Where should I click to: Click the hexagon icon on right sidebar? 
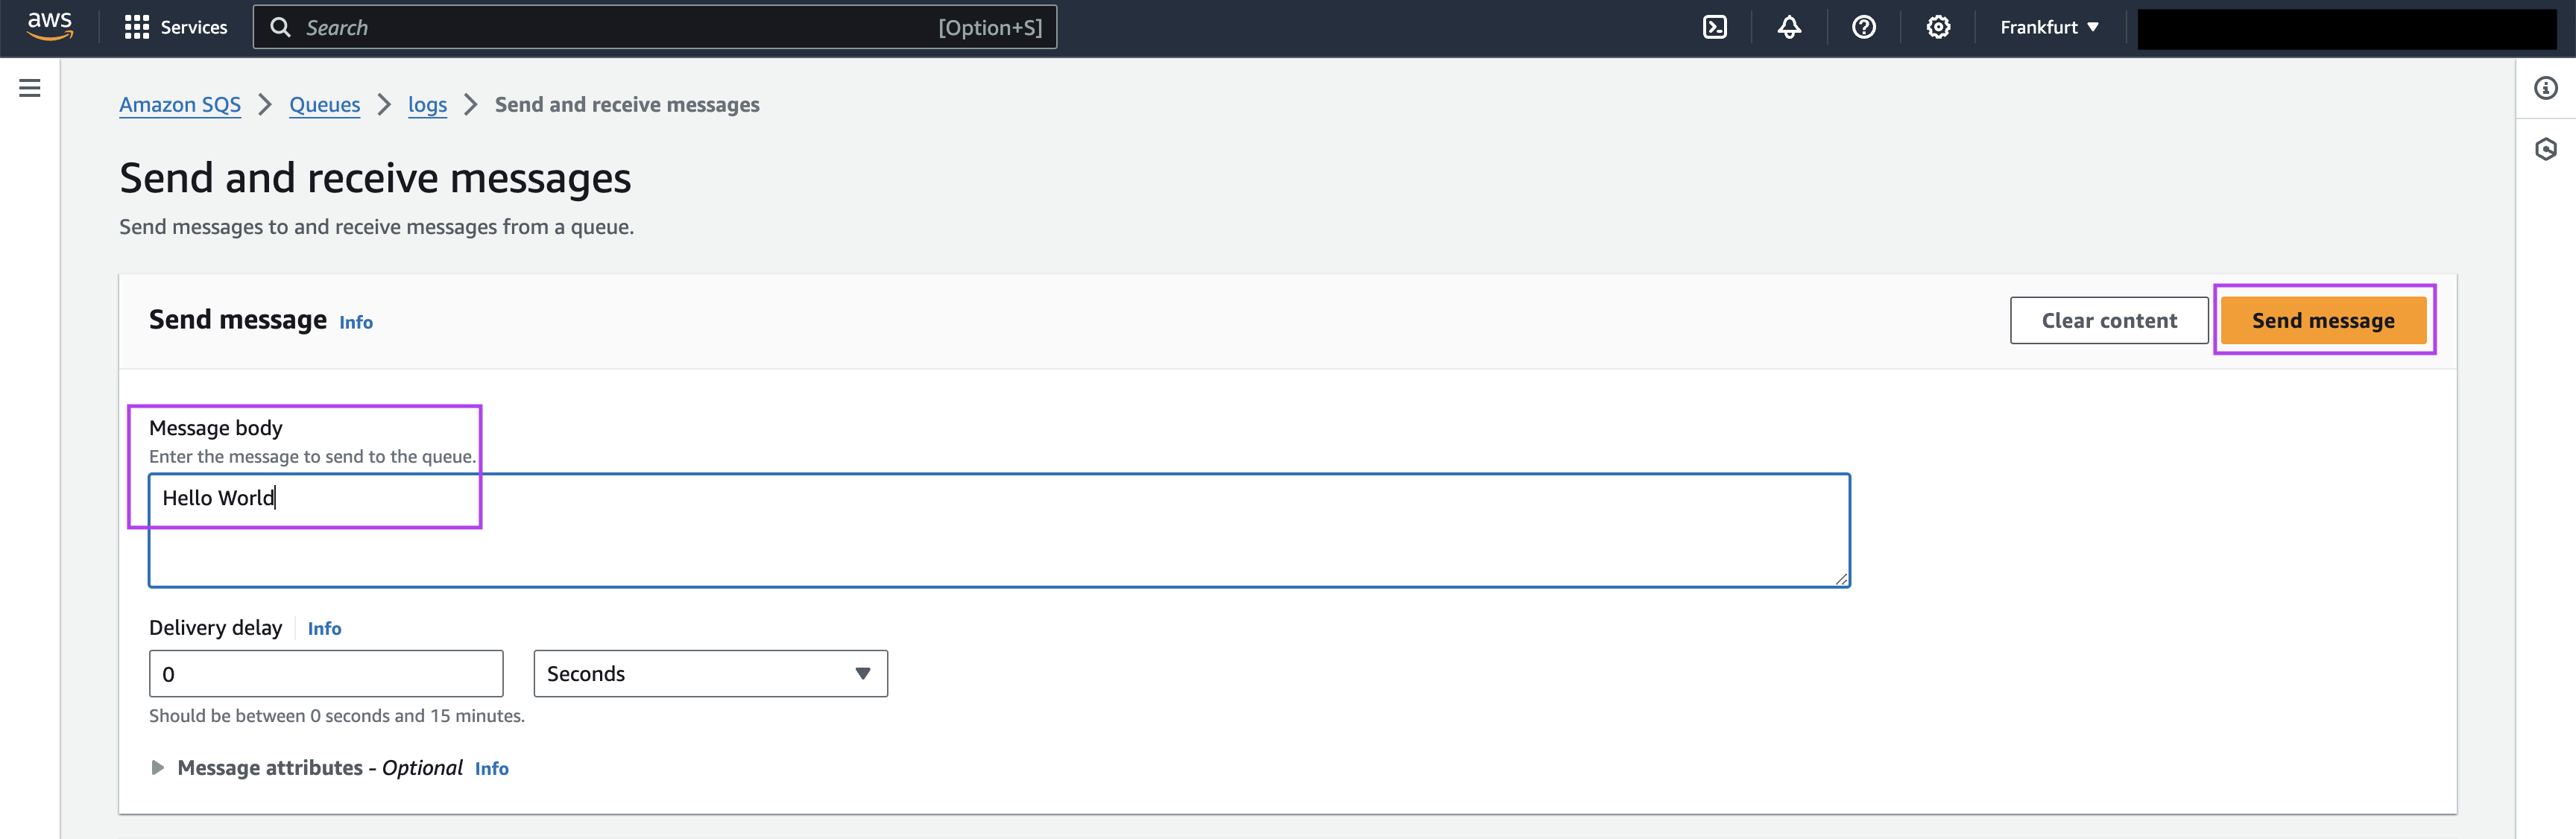click(x=2545, y=150)
